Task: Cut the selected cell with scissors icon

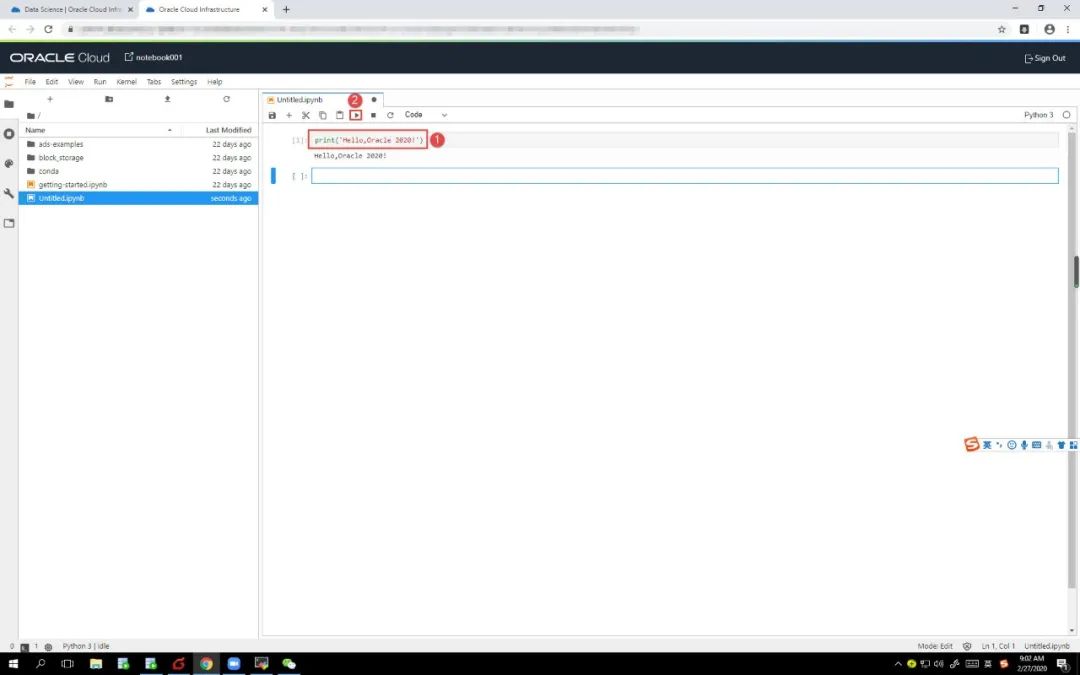Action: pyautogui.click(x=306, y=115)
